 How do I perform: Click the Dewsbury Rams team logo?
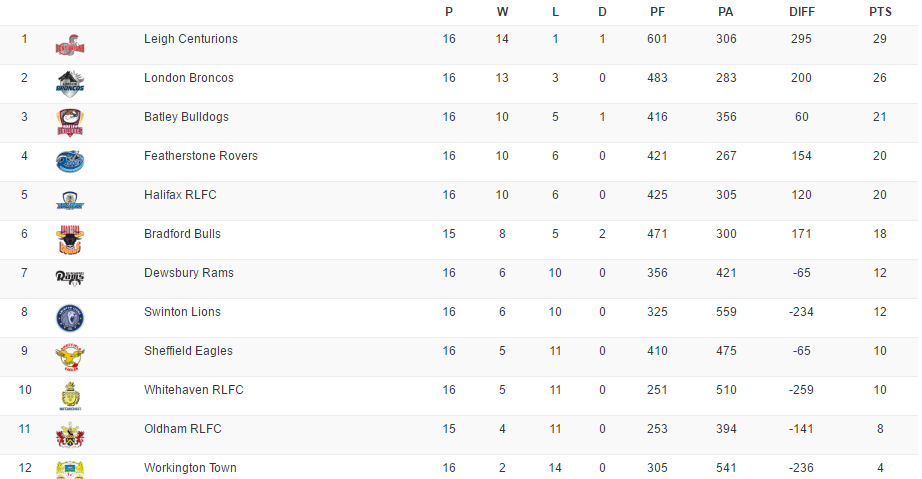[70, 277]
